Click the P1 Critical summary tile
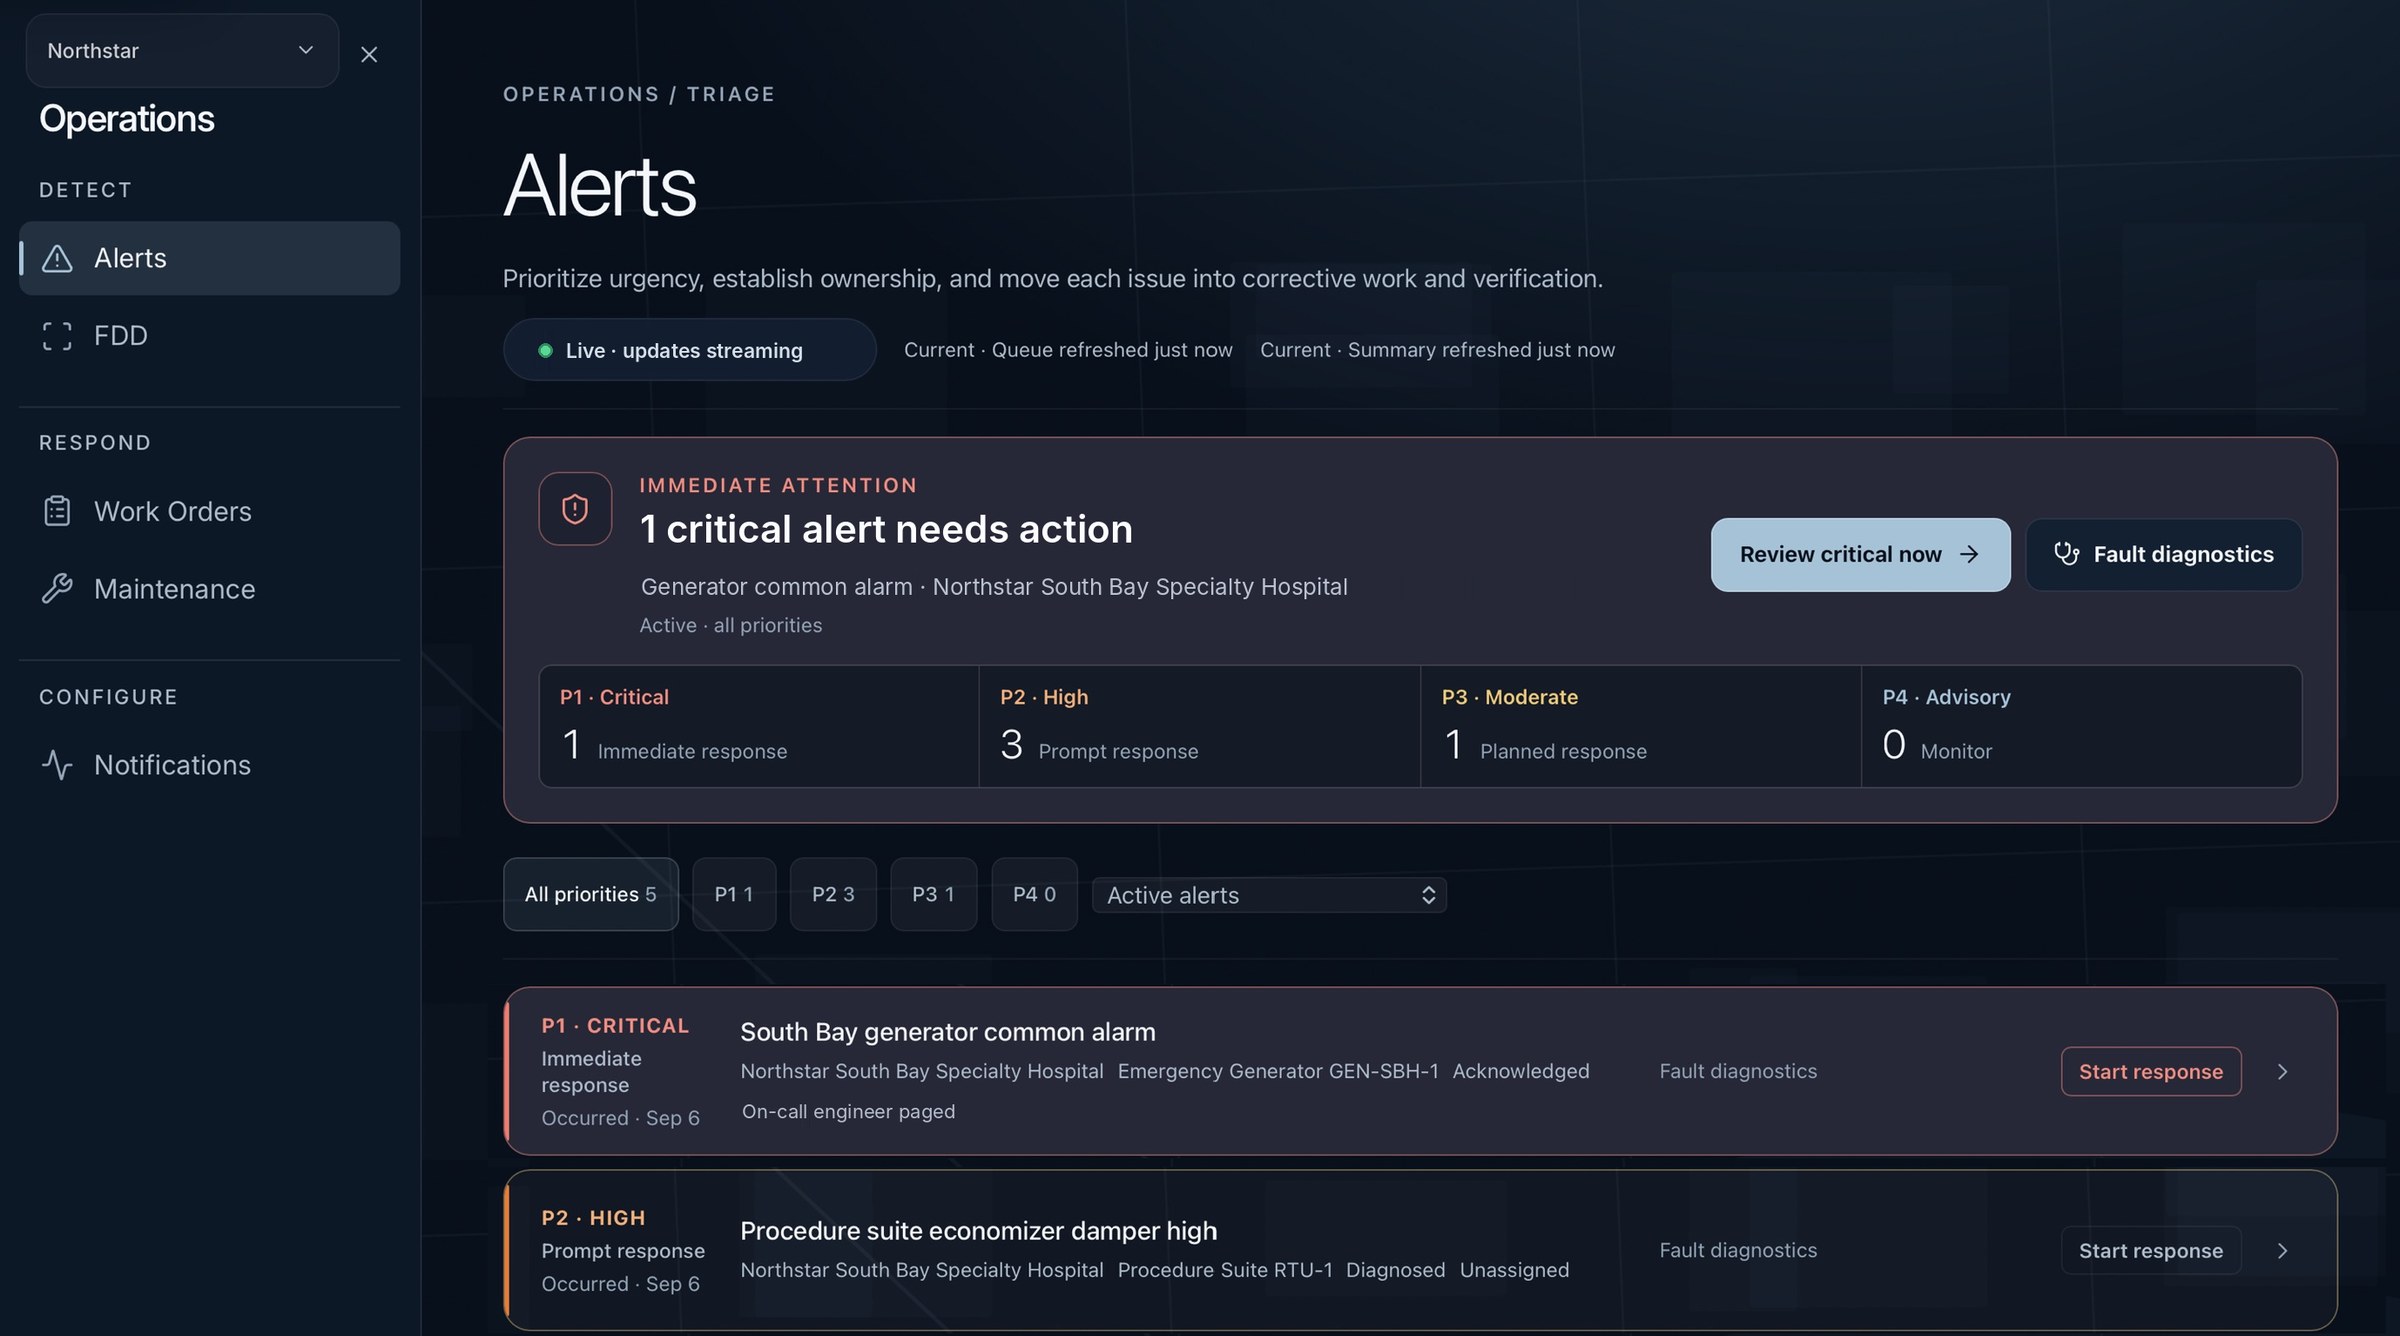 coord(759,726)
